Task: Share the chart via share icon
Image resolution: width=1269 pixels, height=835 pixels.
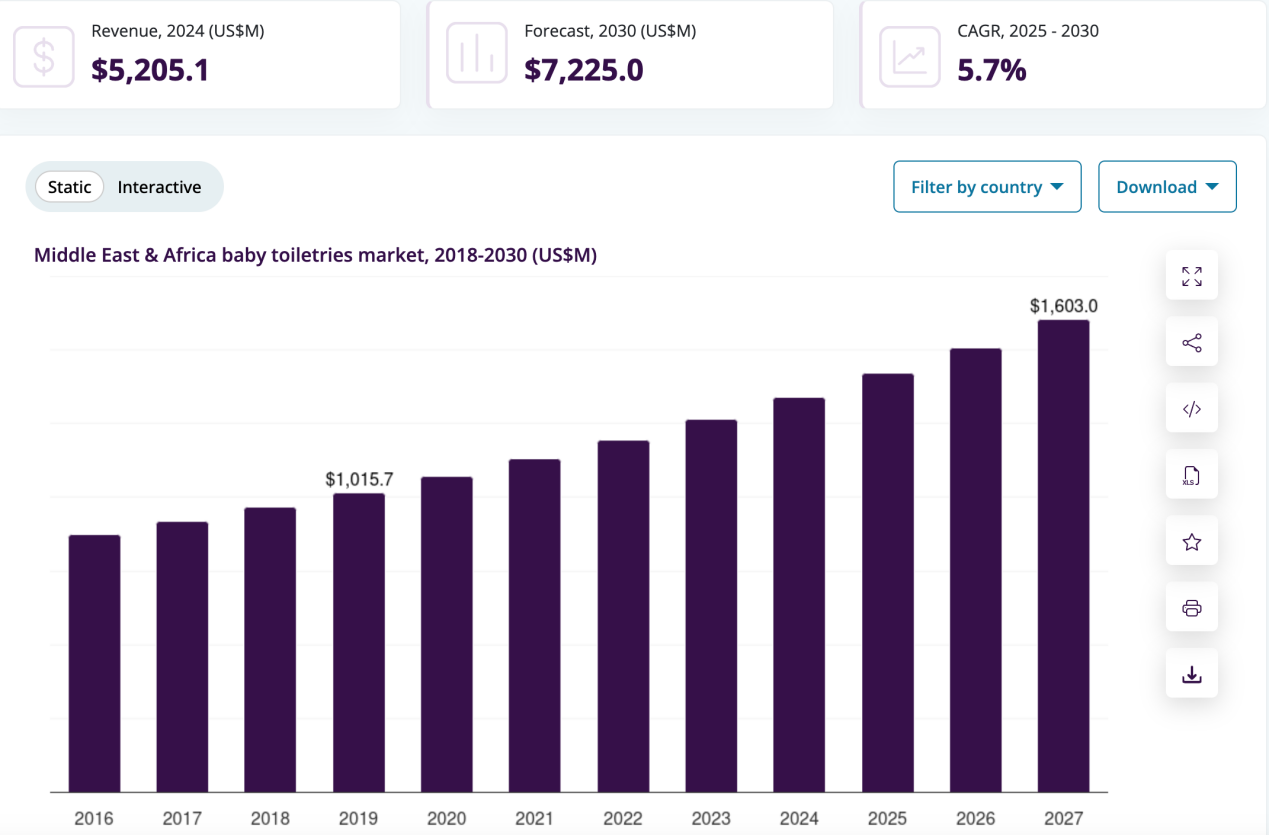Action: click(x=1191, y=343)
